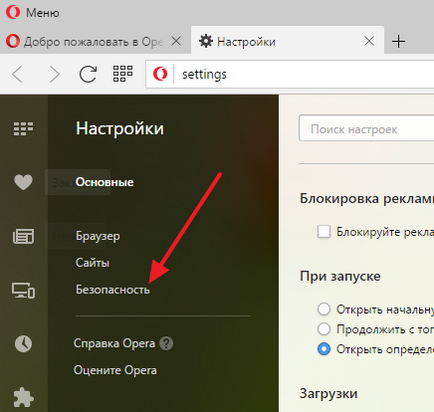This screenshot has height=412, width=434.
Task: Go back with the left arrow button
Action: tap(17, 74)
